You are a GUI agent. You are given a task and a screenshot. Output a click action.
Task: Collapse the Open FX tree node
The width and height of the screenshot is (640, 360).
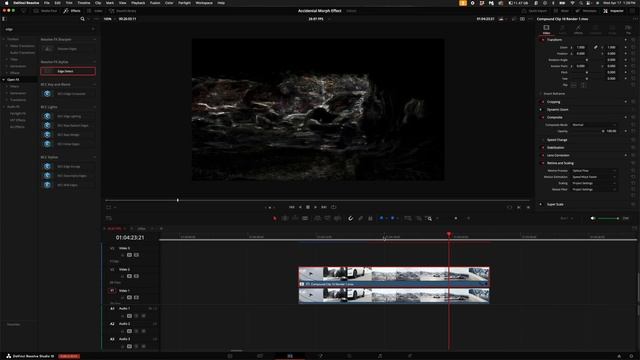pos(4,80)
